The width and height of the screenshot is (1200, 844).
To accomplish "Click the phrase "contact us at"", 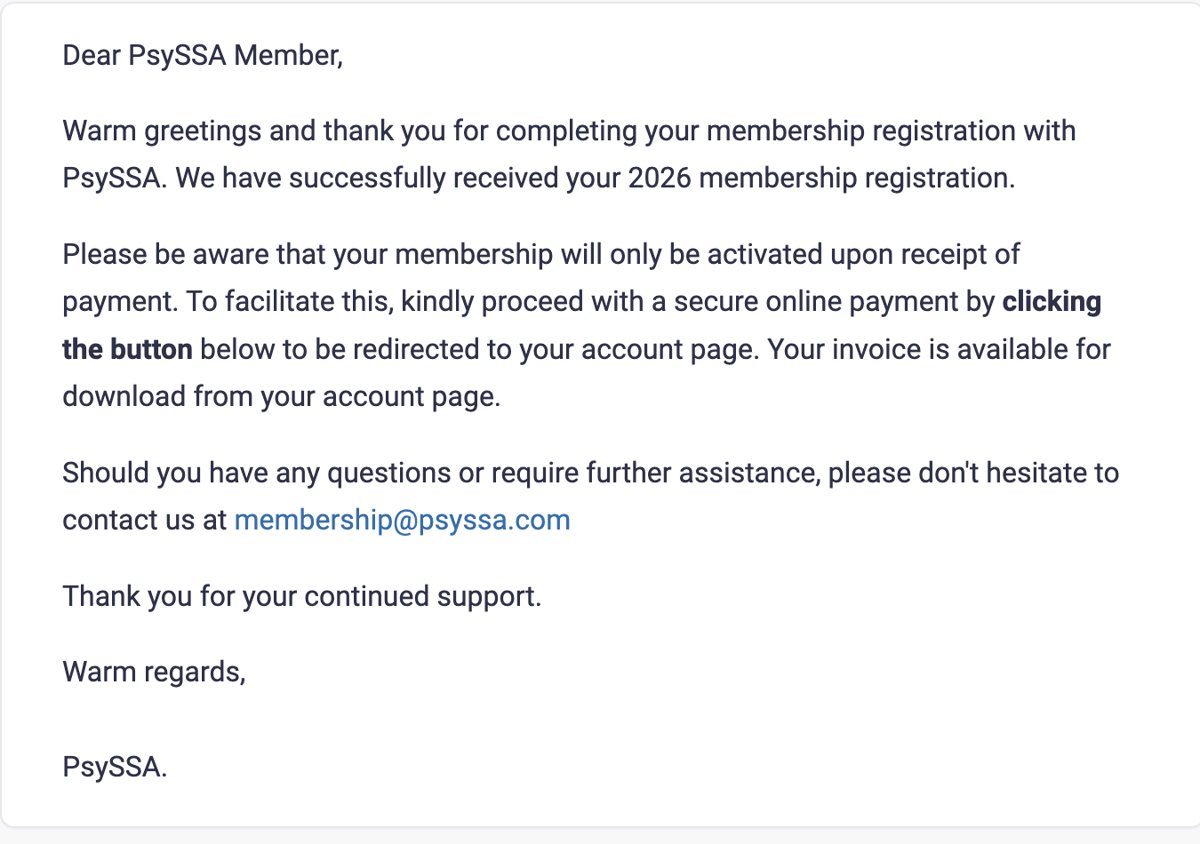I will point(145,520).
